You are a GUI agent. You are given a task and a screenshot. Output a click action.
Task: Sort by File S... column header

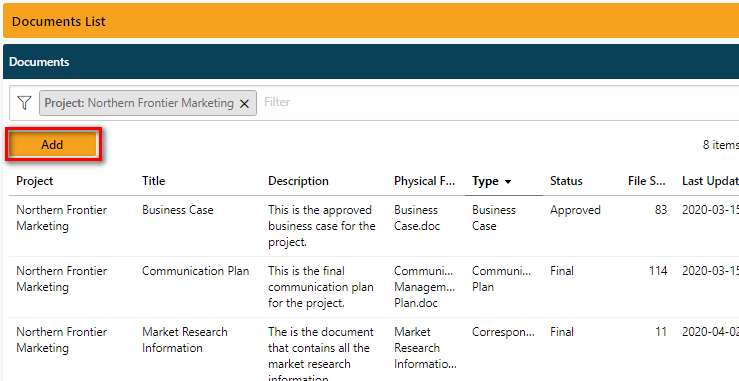tap(647, 181)
